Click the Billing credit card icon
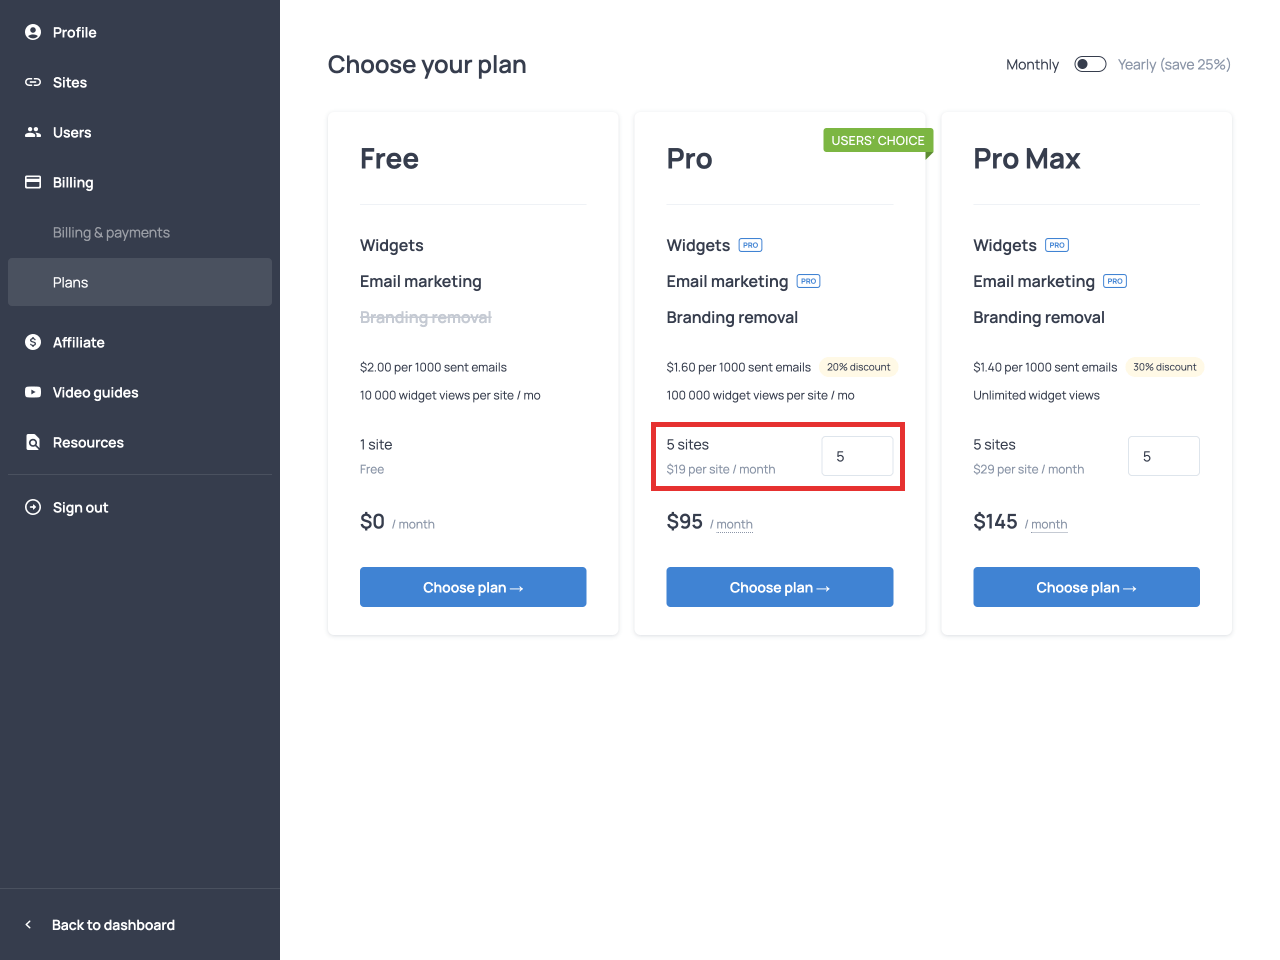 pos(33,182)
